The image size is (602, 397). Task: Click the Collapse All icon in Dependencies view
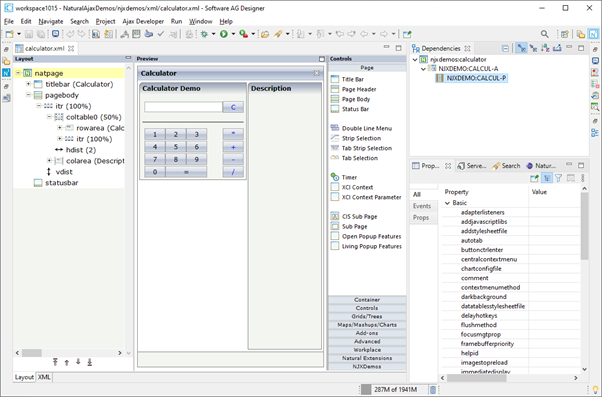(x=505, y=48)
